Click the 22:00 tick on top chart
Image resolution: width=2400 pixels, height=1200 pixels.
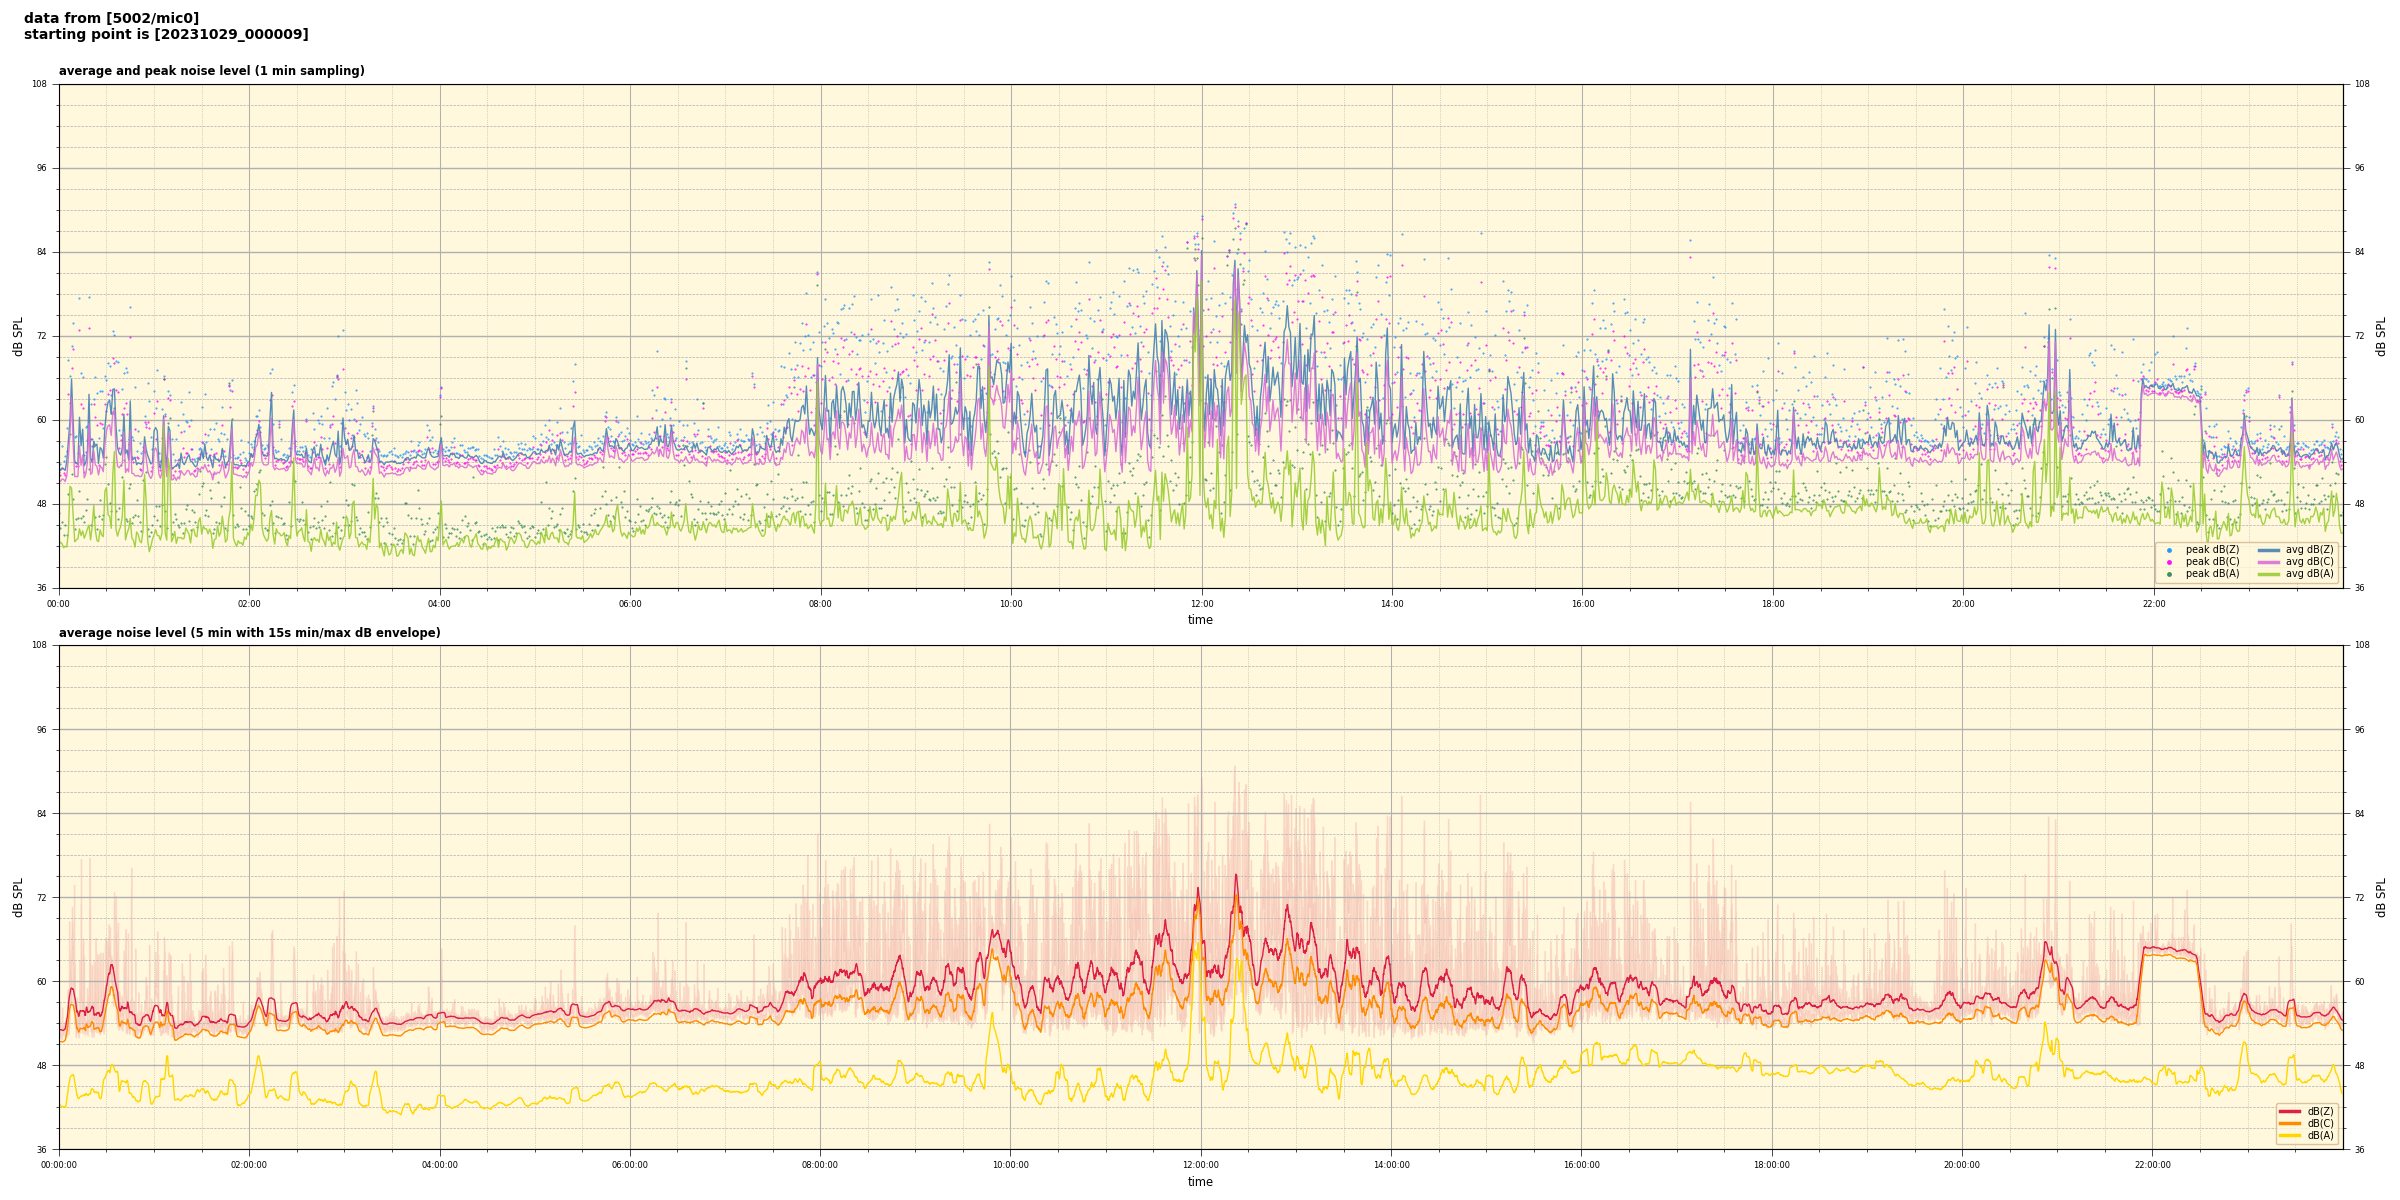coord(2153,604)
